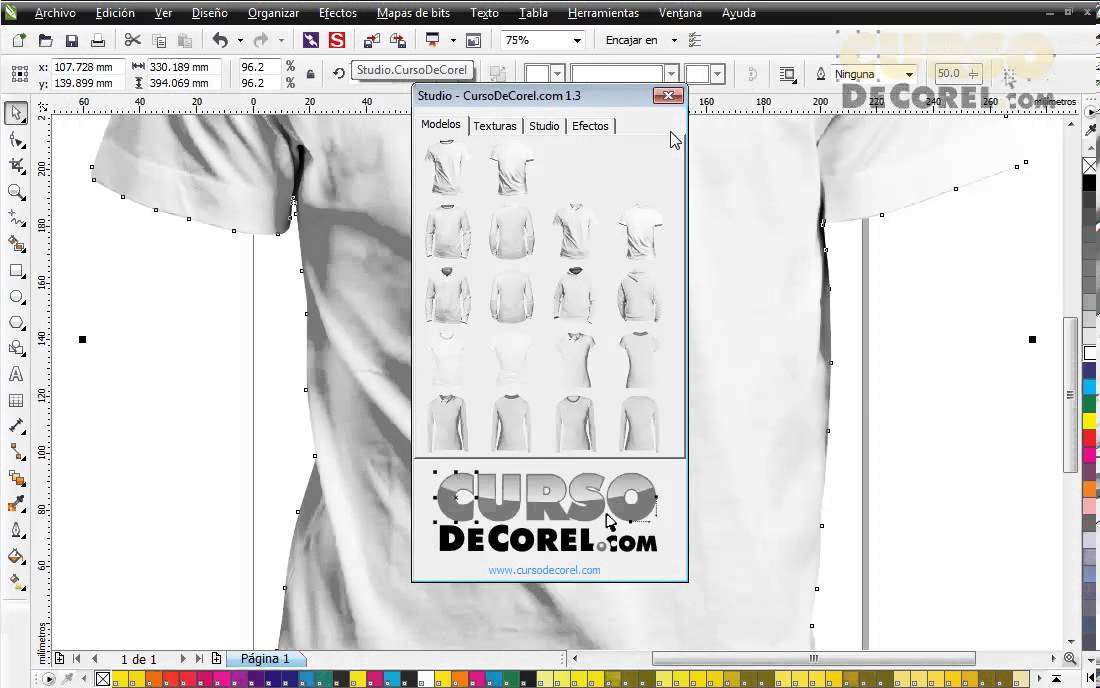This screenshot has height=688, width=1100.
Task: Add a page before with left plus icon
Action: click(60, 659)
